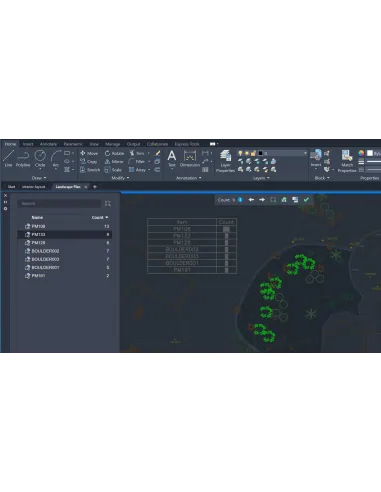The width and height of the screenshot is (381, 492).
Task: Go to previous counted object
Action: 251,200
